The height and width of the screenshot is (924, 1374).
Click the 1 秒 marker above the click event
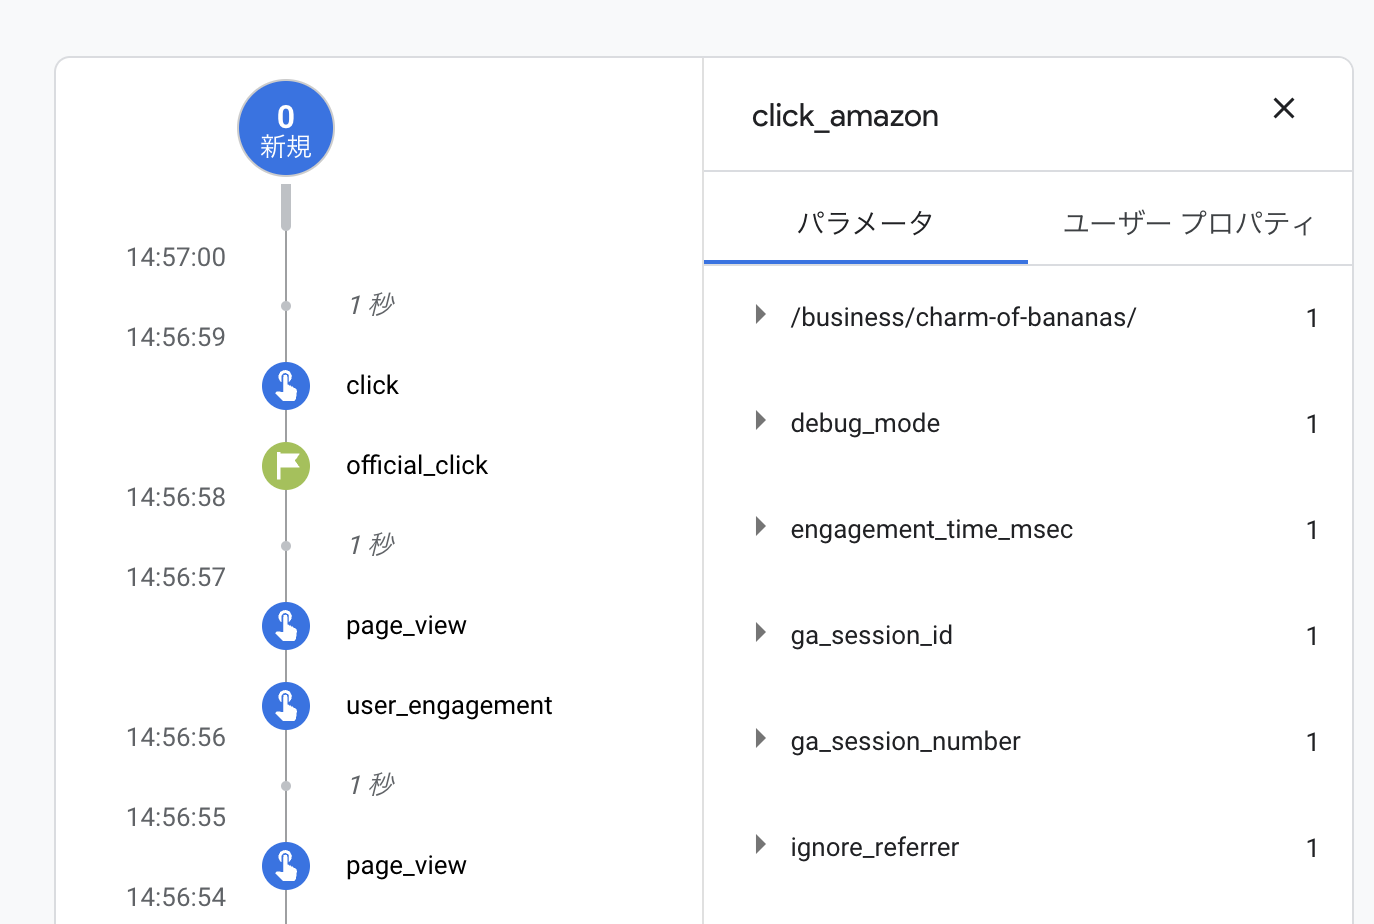[371, 305]
